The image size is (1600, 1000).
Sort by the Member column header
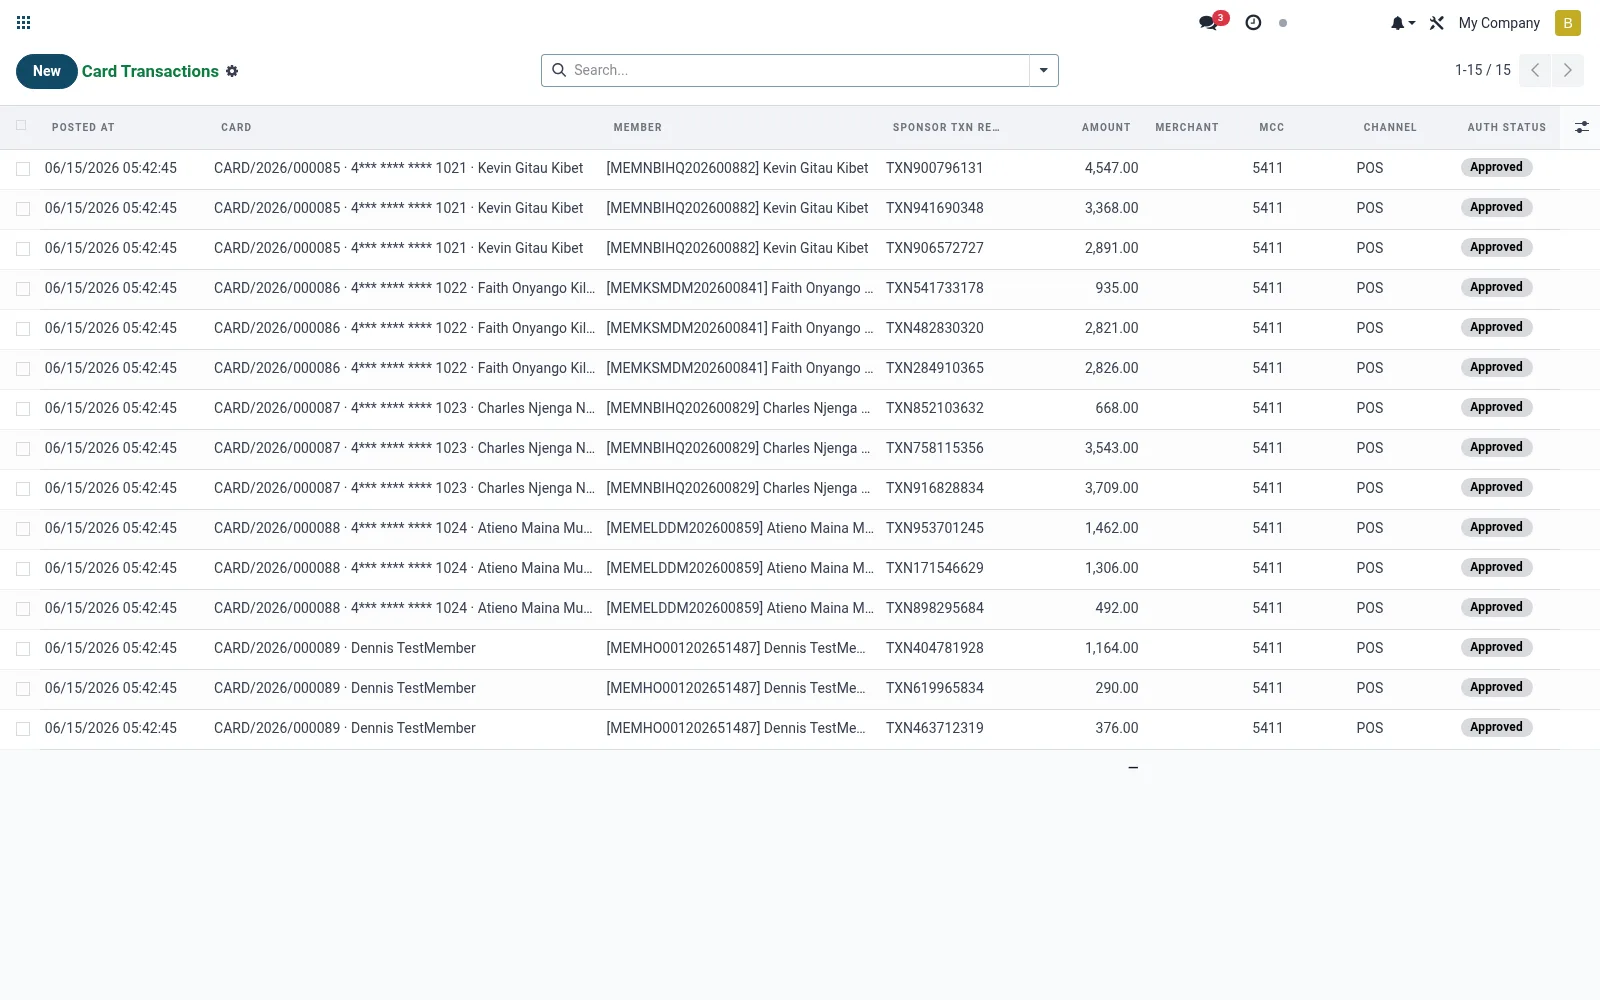(638, 128)
